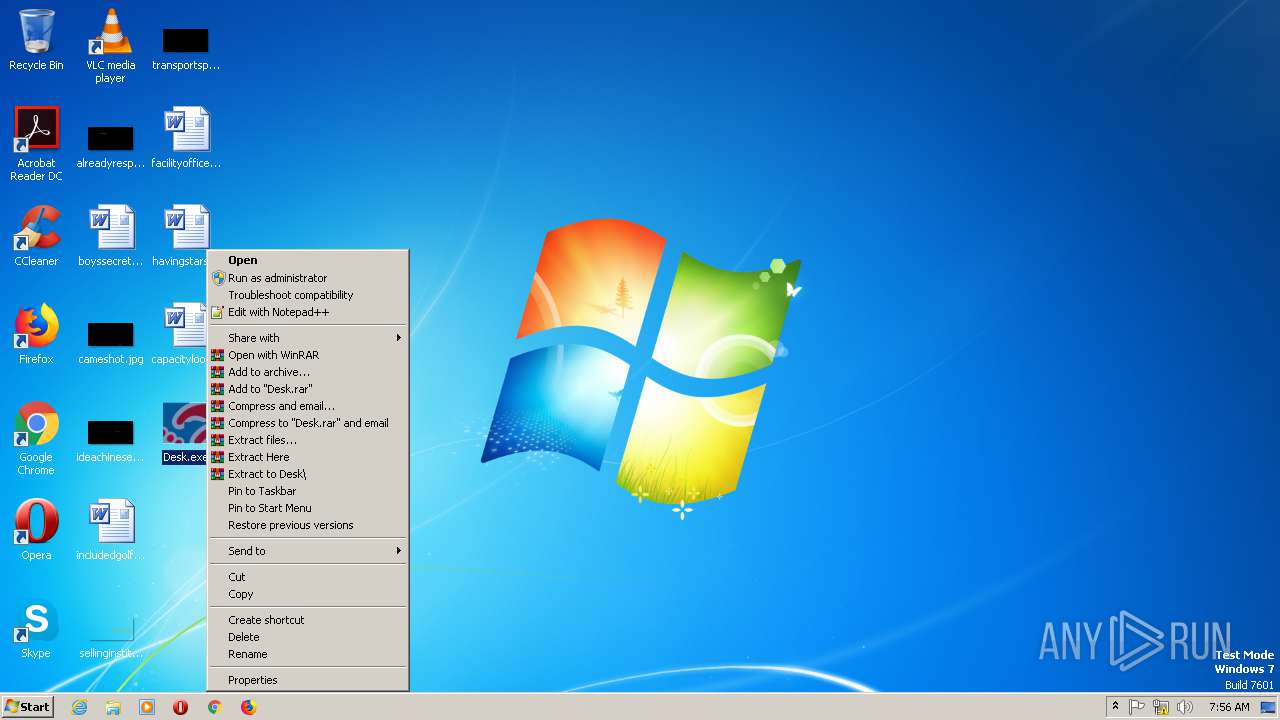Click the taskbar clock showing 7:56 AM
Image resolution: width=1280 pixels, height=720 pixels.
[1229, 707]
